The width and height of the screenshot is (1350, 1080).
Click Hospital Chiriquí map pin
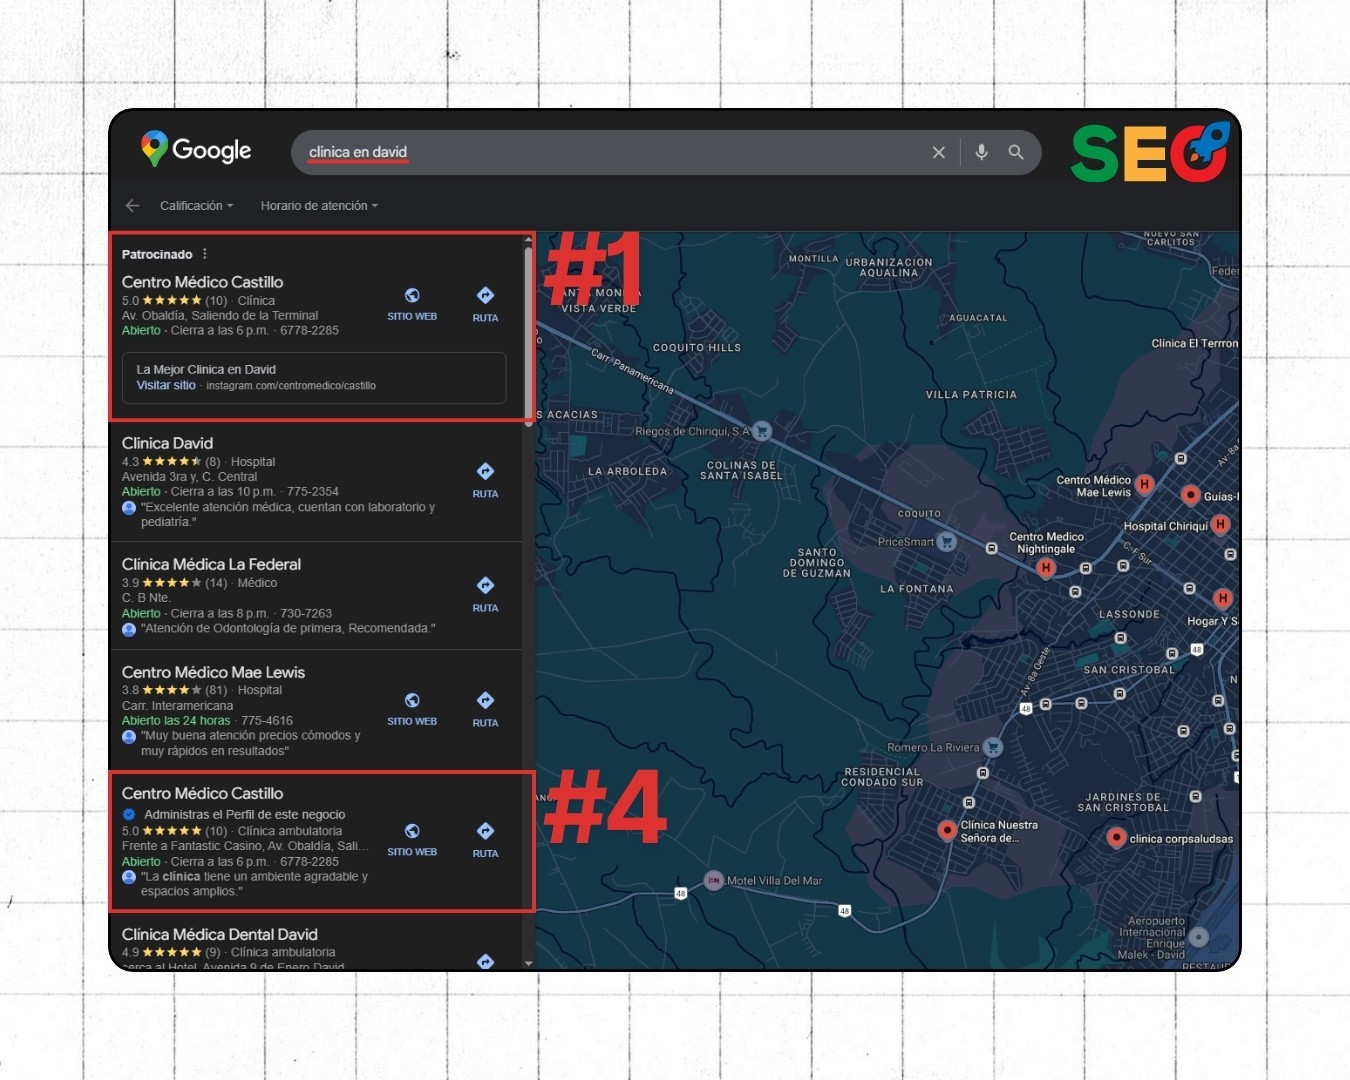click(1220, 524)
